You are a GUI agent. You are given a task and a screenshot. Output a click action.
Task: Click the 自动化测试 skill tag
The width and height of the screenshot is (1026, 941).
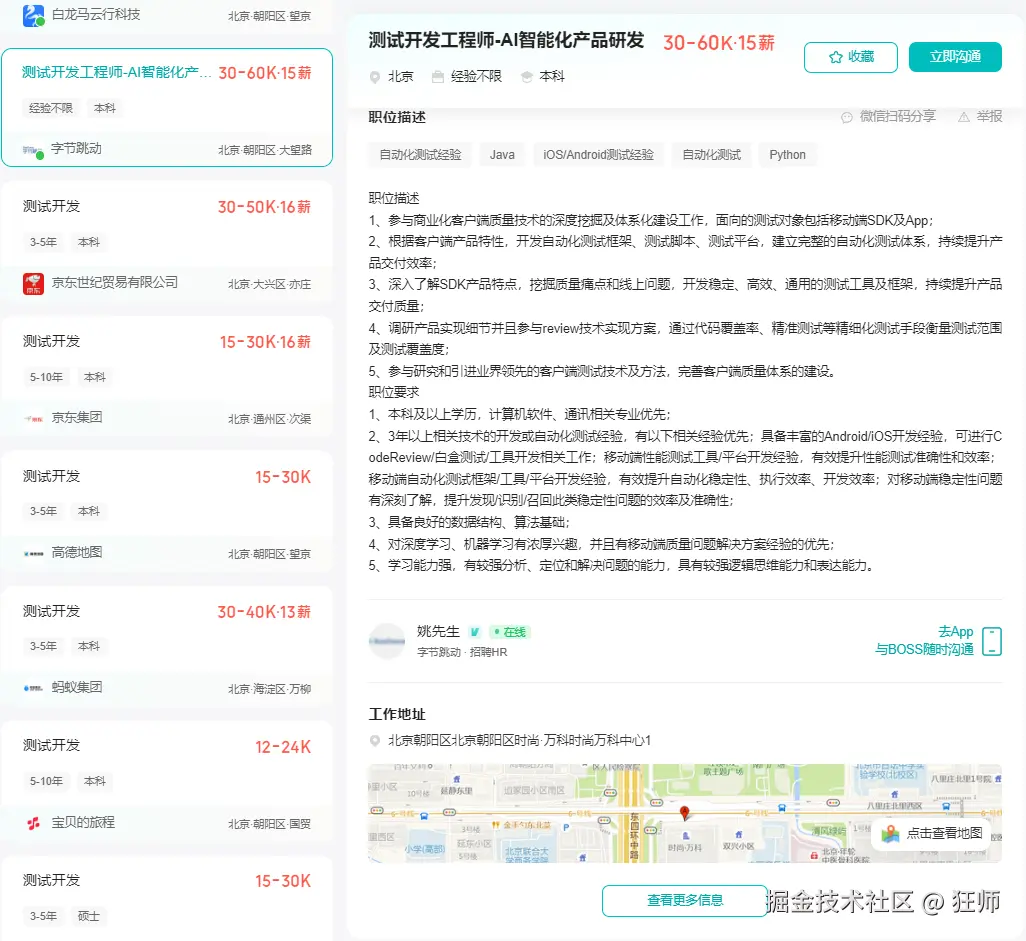pyautogui.click(x=711, y=155)
